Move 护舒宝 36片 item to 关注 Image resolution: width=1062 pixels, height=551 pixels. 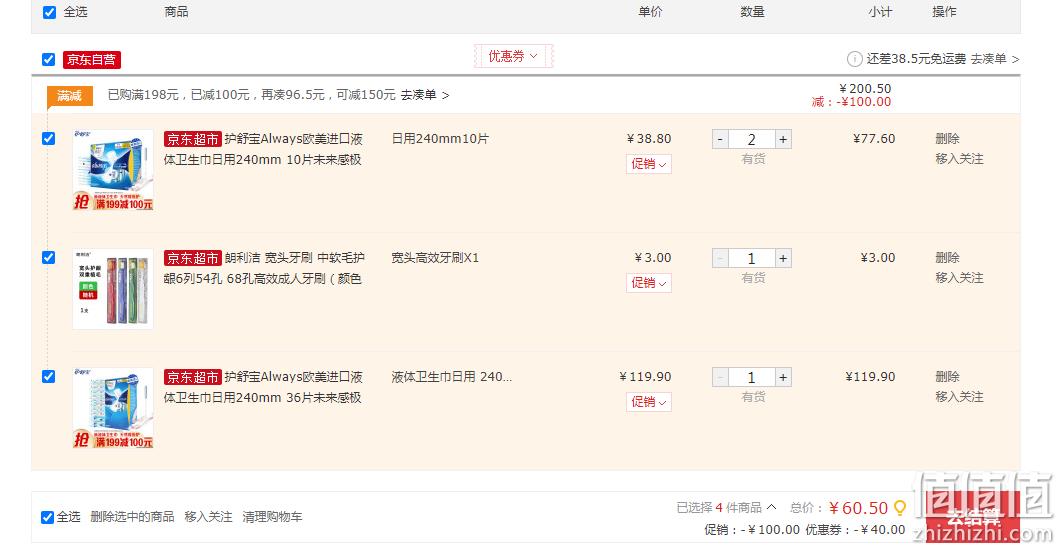[959, 397]
